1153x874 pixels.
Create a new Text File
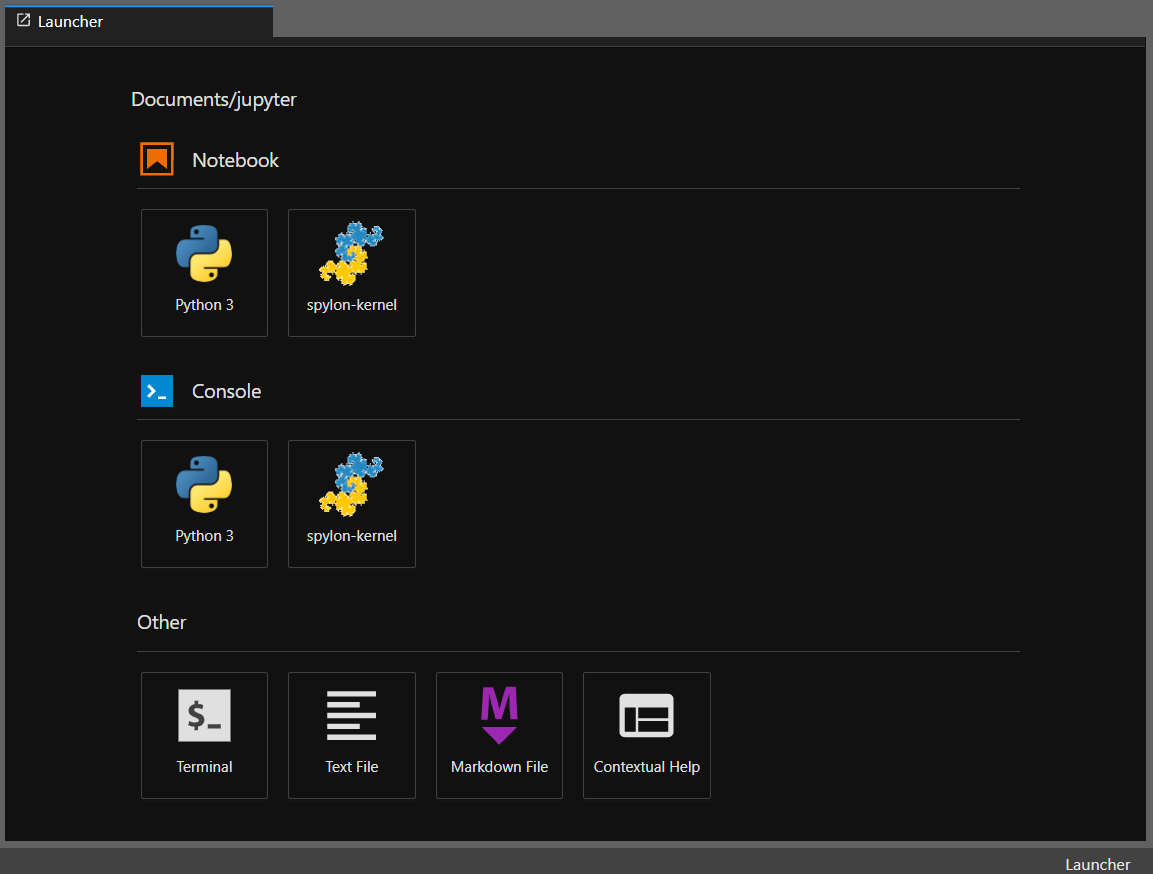[x=351, y=734]
